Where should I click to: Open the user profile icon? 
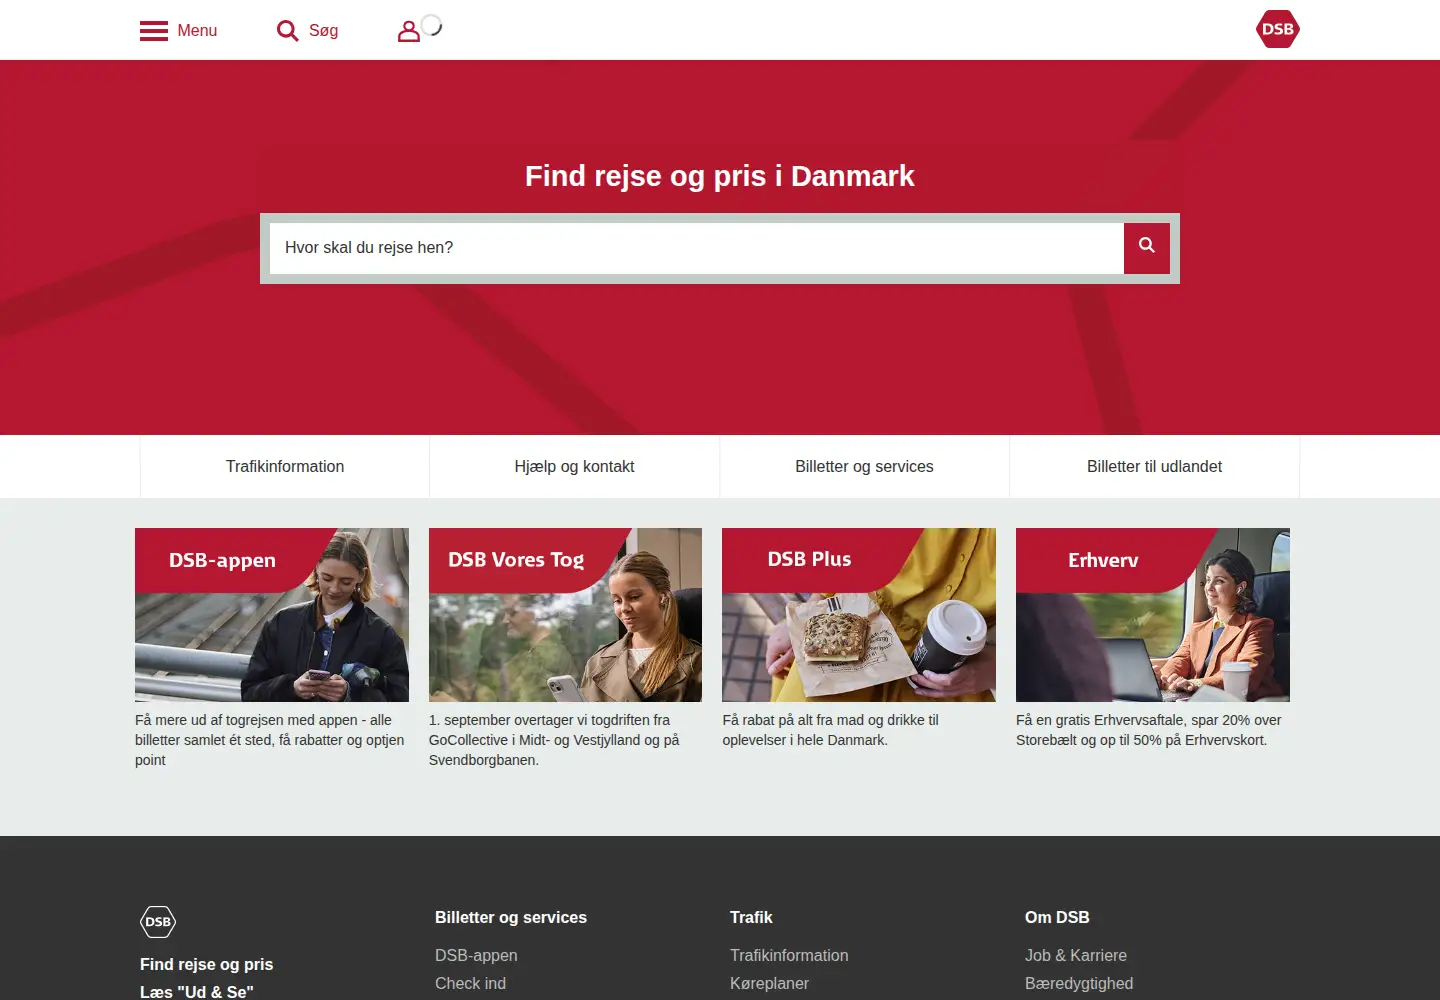(408, 31)
